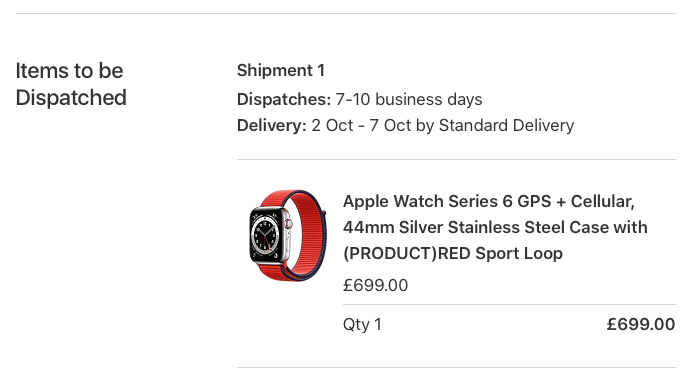Click the 'Shipment 1' heading
This screenshot has width=690, height=380.
pos(281,70)
